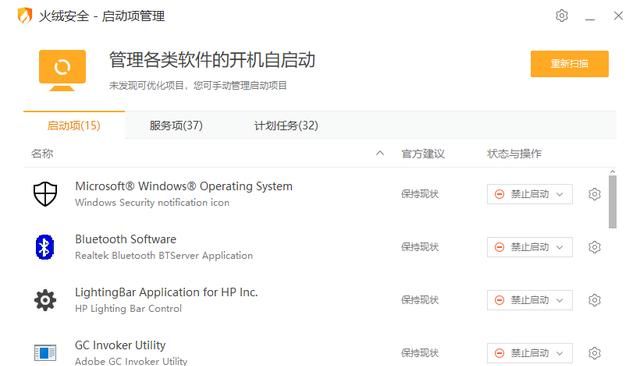640x366 pixels.
Task: Open the title bar settings gear
Action: [562, 16]
